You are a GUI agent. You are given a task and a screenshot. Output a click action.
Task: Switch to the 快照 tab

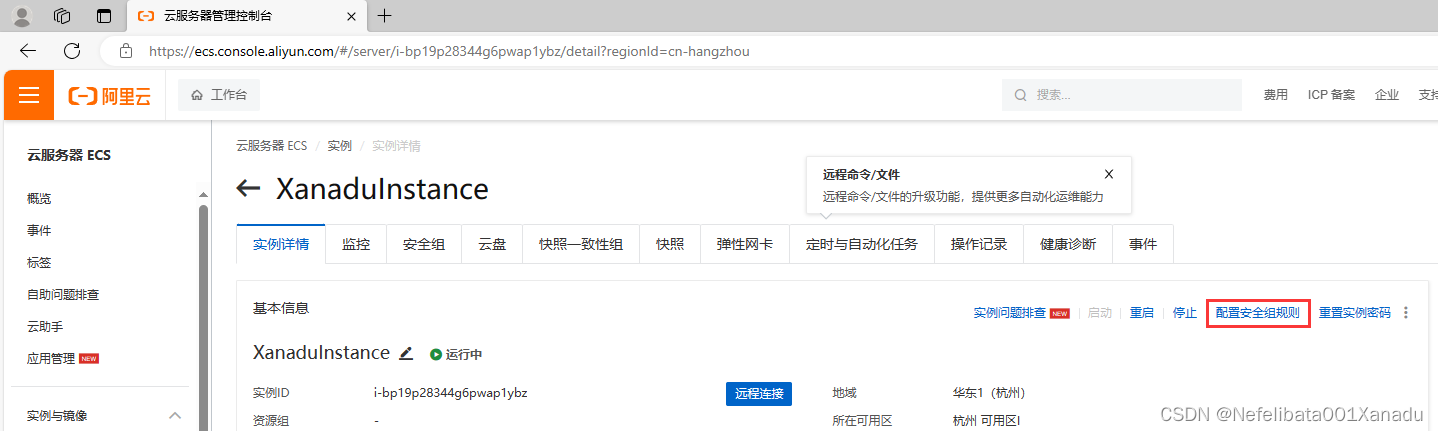tap(670, 244)
